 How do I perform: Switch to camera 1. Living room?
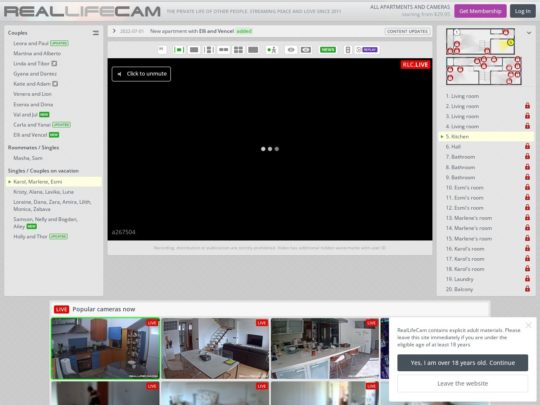[x=462, y=96]
